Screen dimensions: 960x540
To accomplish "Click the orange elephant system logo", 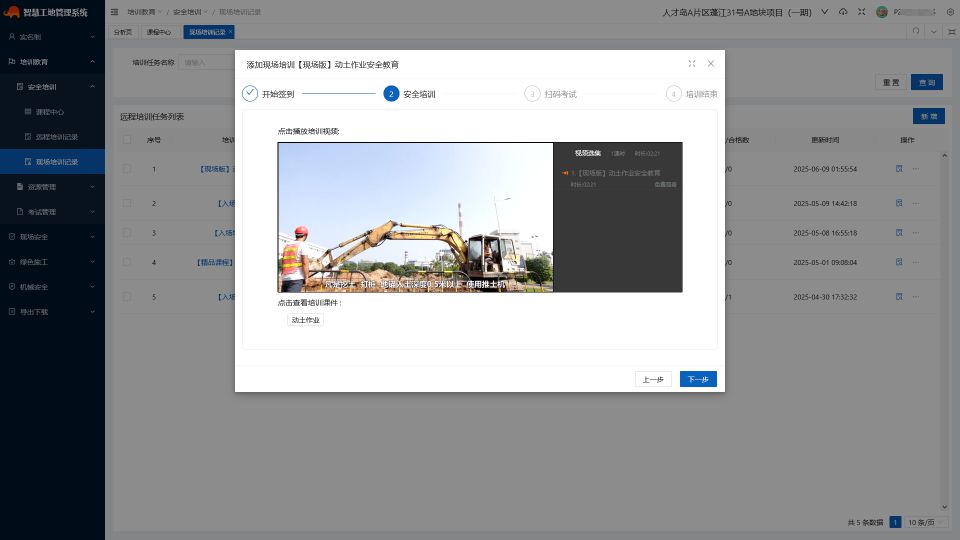I will (12, 12).
